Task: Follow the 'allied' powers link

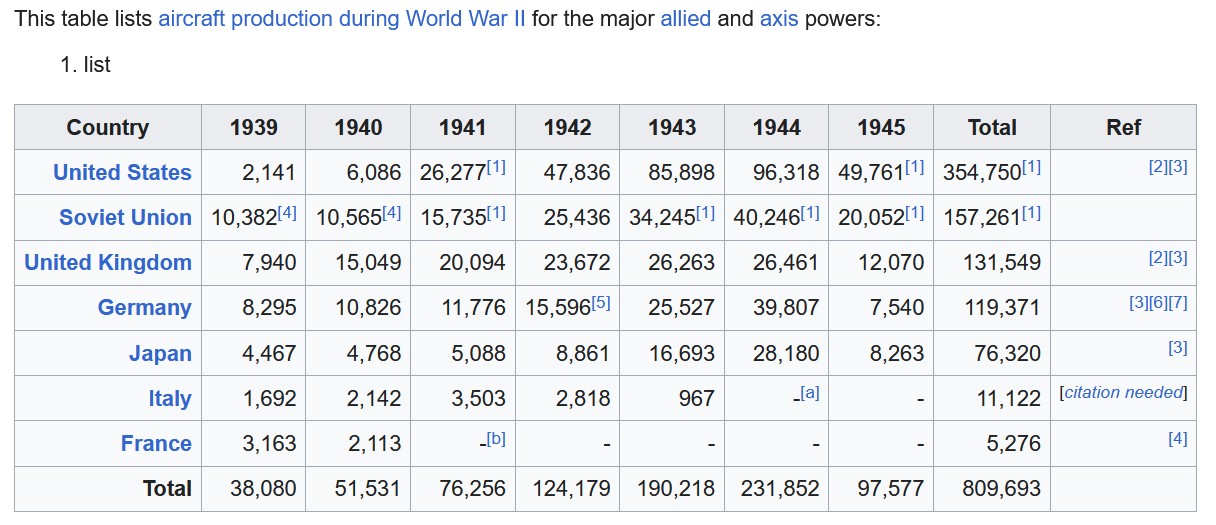Action: (686, 19)
